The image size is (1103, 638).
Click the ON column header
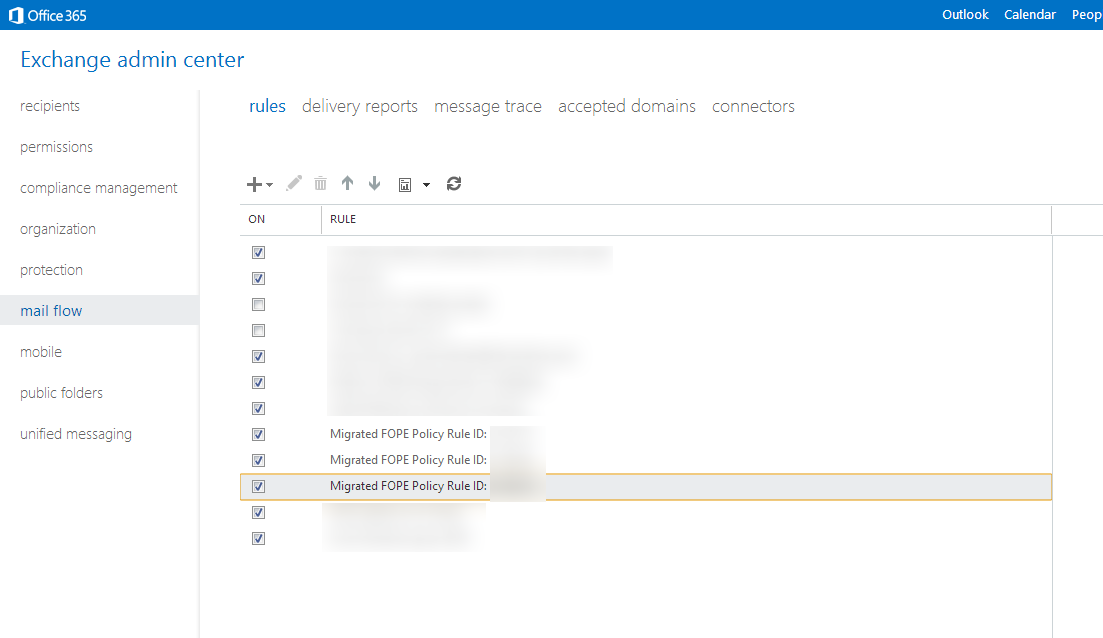click(257, 219)
